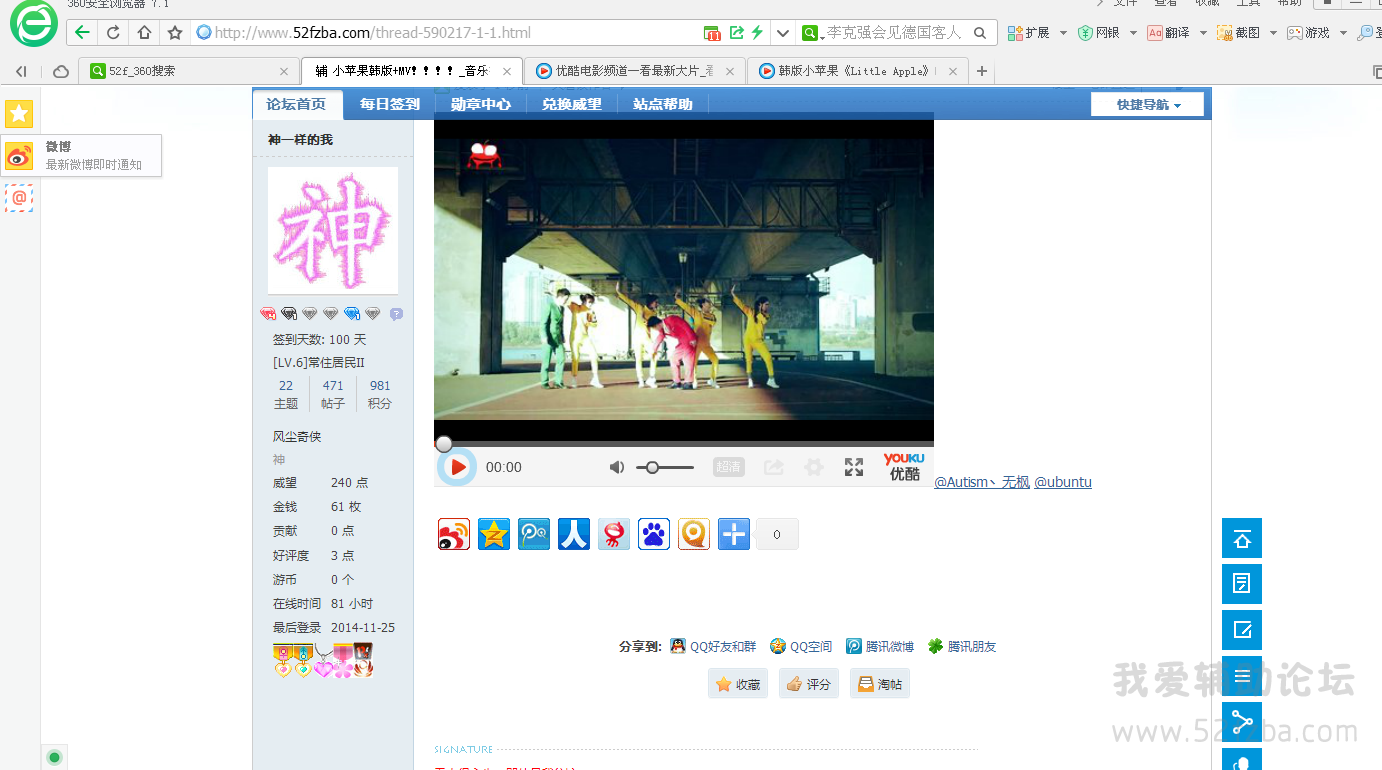The width and height of the screenshot is (1382, 770).
Task: Open the @Autism、无枫 mention link
Action: point(982,482)
